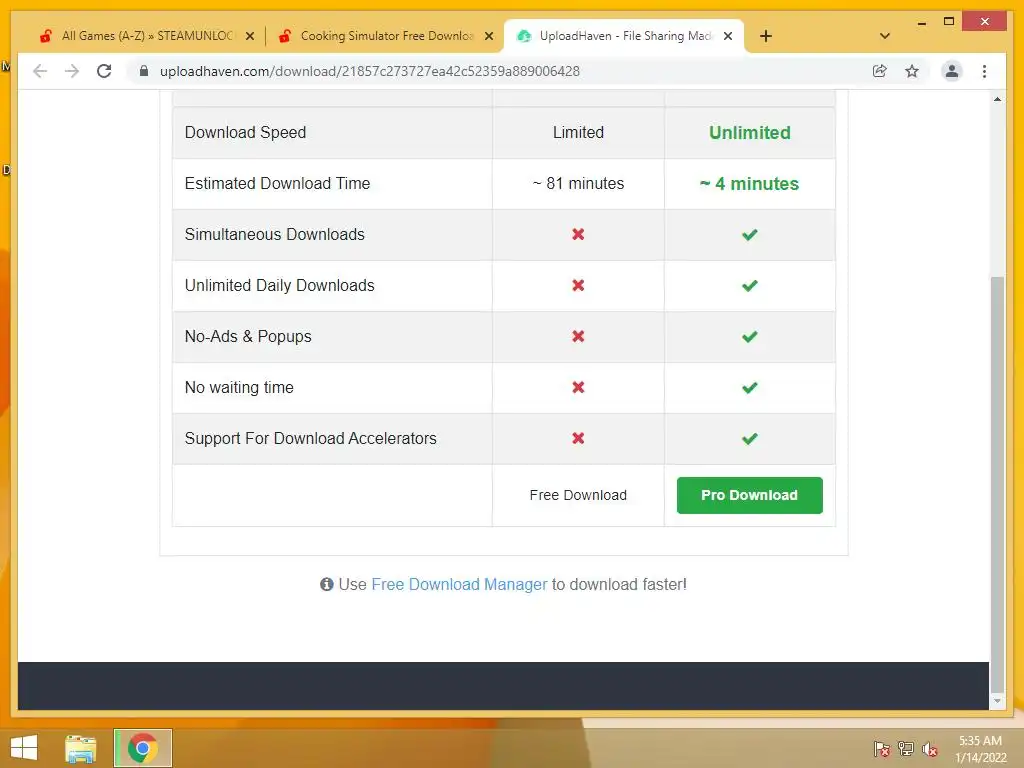Image resolution: width=1024 pixels, height=768 pixels.
Task: Open the Chrome profile avatar
Action: coord(952,71)
